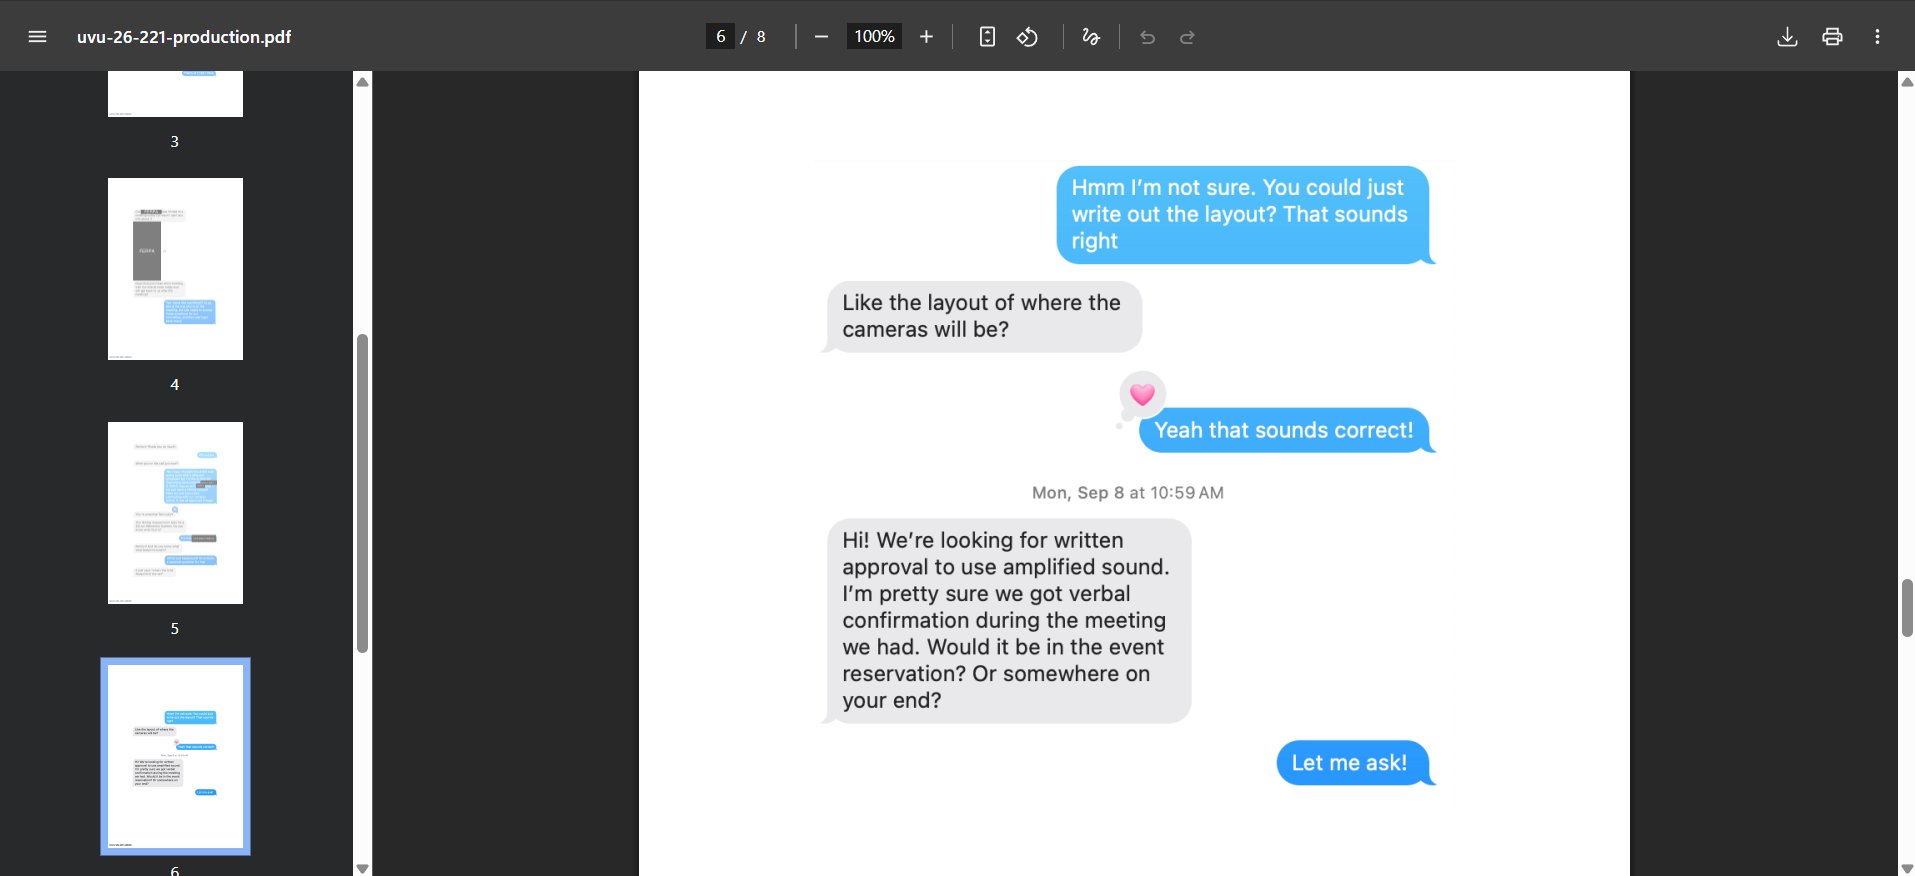Click thumbnail panel scroll down arrow

click(363, 868)
